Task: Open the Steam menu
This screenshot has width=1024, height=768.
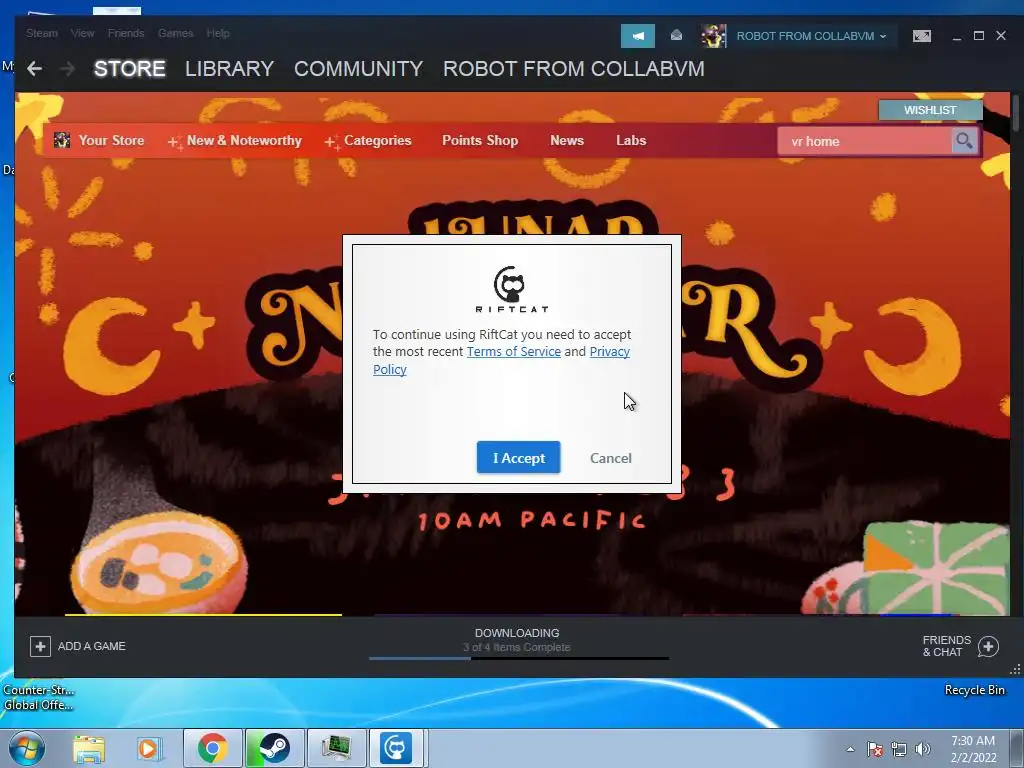Action: (x=42, y=33)
